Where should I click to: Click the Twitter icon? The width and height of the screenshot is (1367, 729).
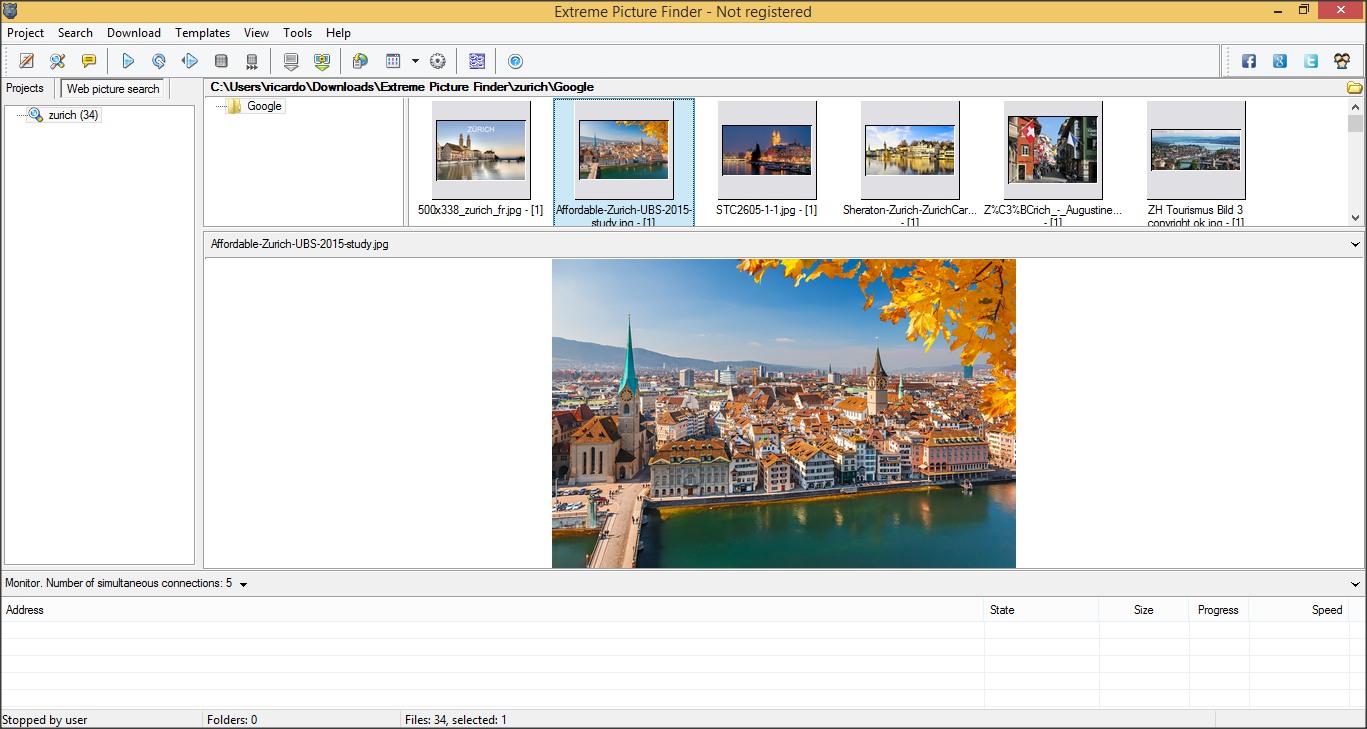1311,61
